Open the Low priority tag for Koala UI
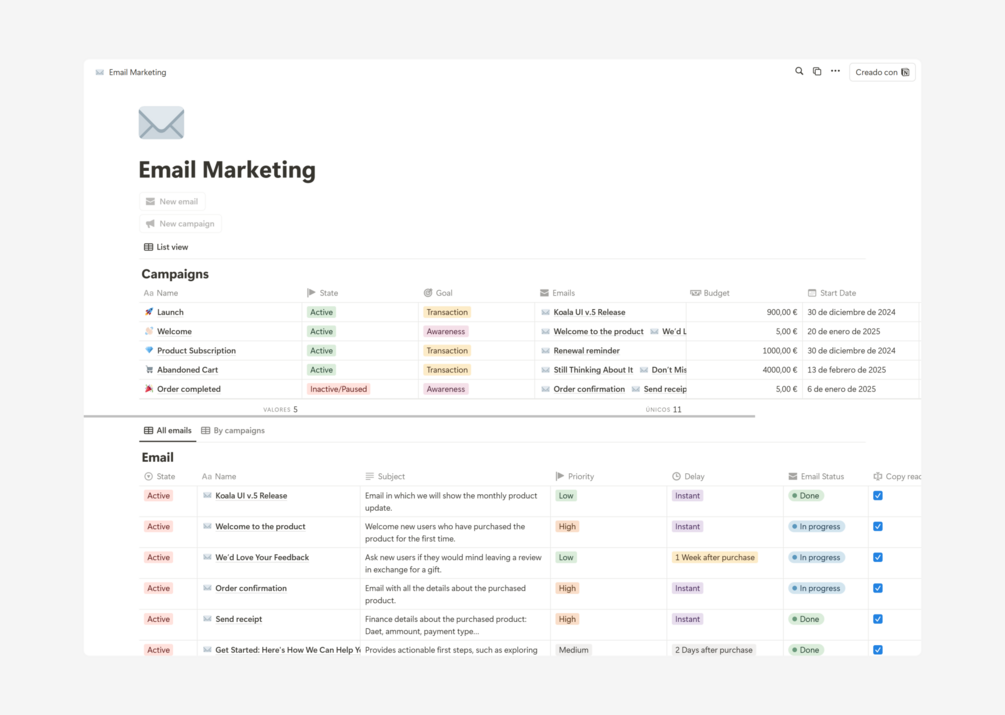 (566, 495)
